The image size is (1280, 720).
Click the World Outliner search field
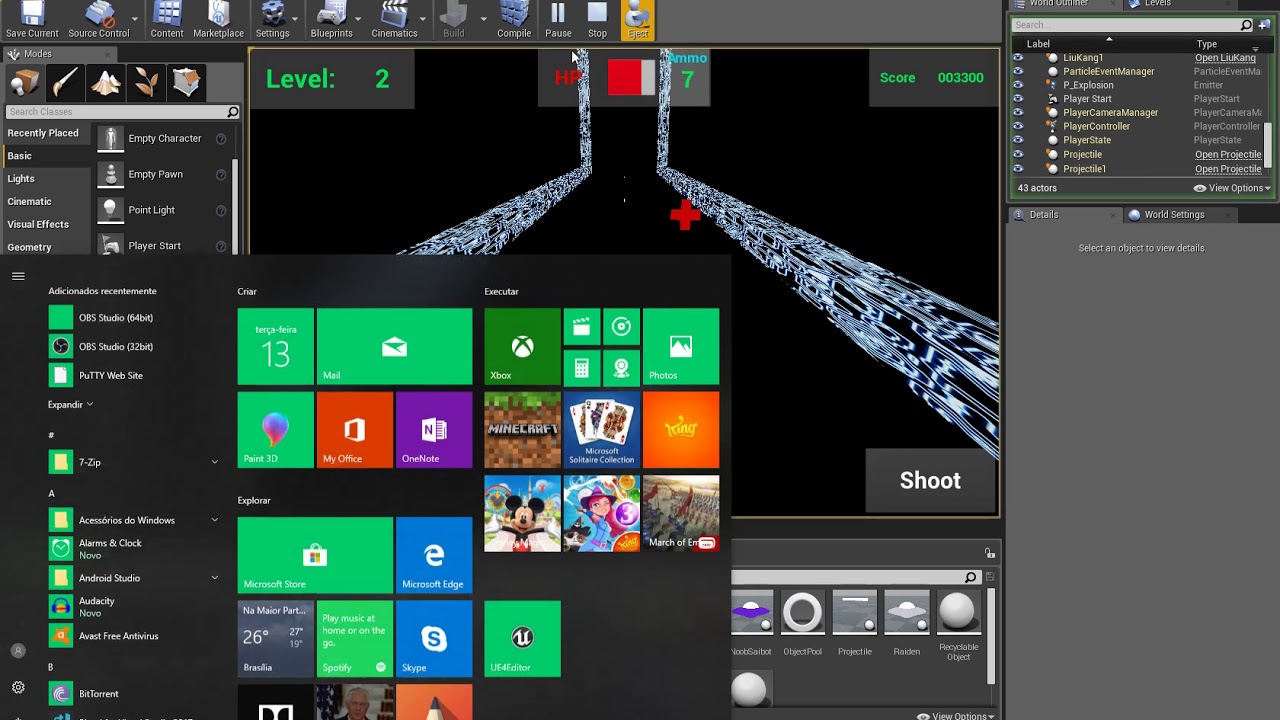[1132, 25]
